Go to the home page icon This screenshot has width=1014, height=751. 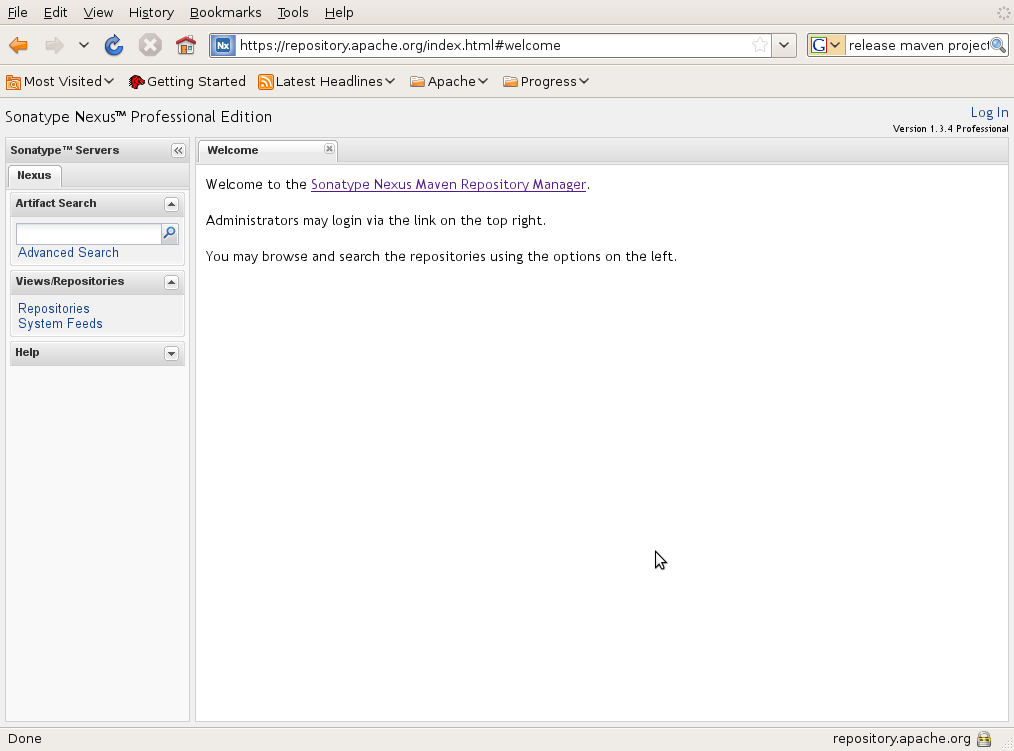click(186, 45)
